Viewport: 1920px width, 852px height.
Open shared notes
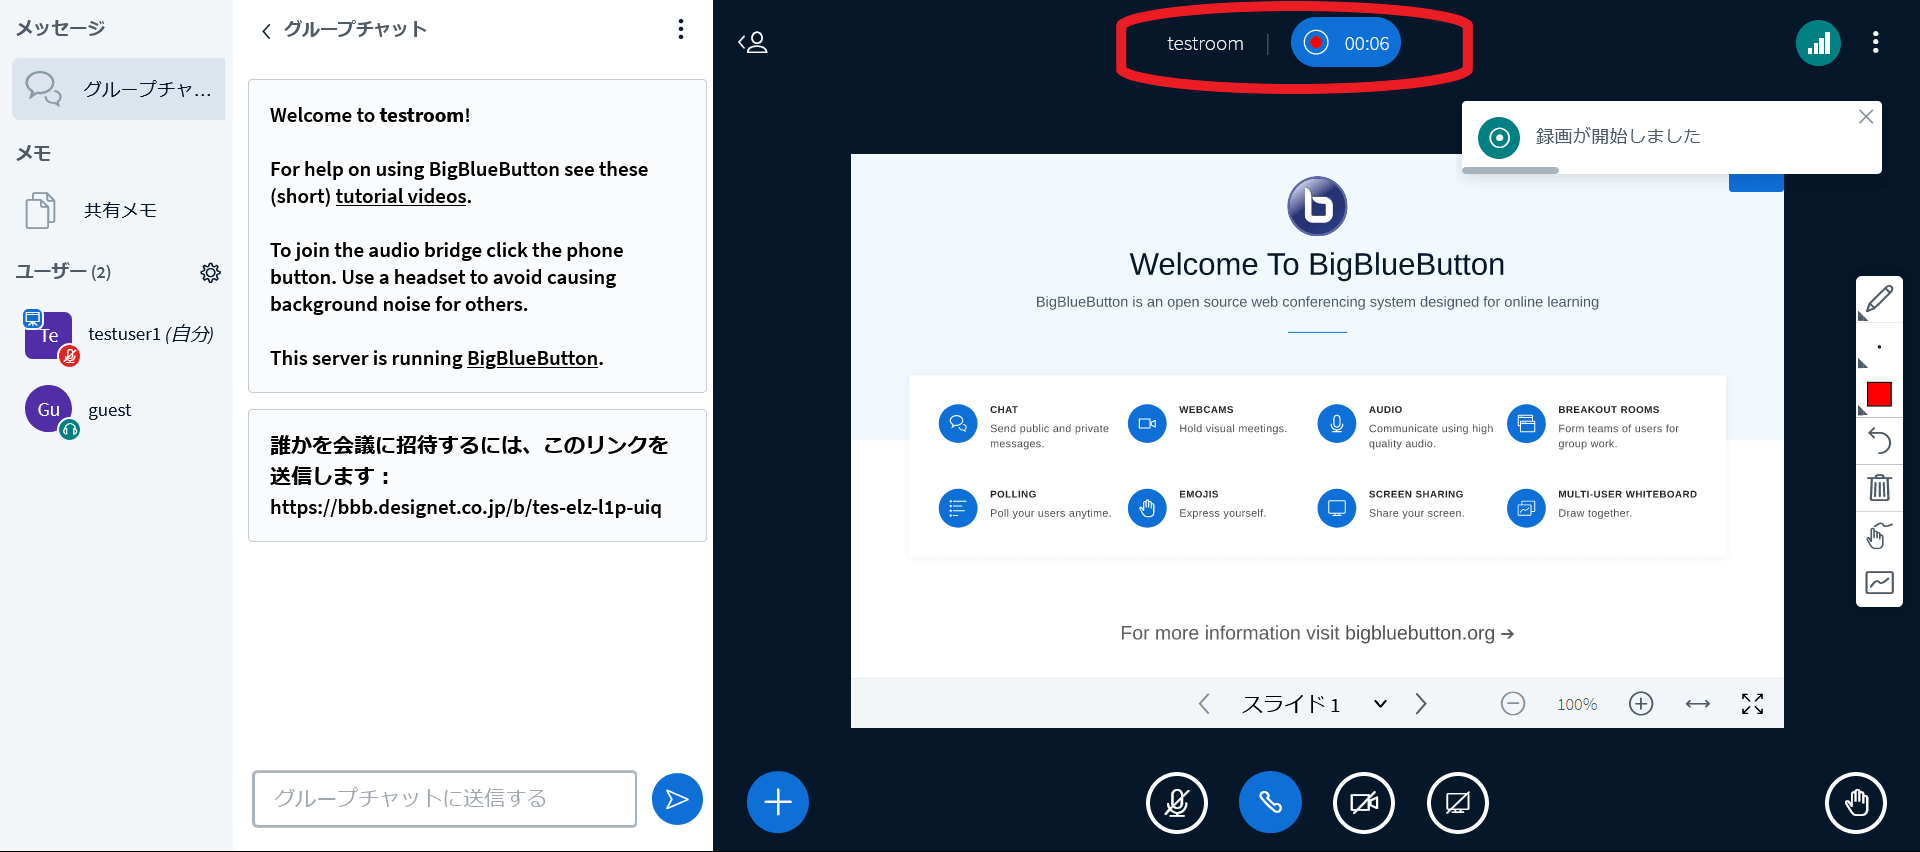(x=119, y=210)
